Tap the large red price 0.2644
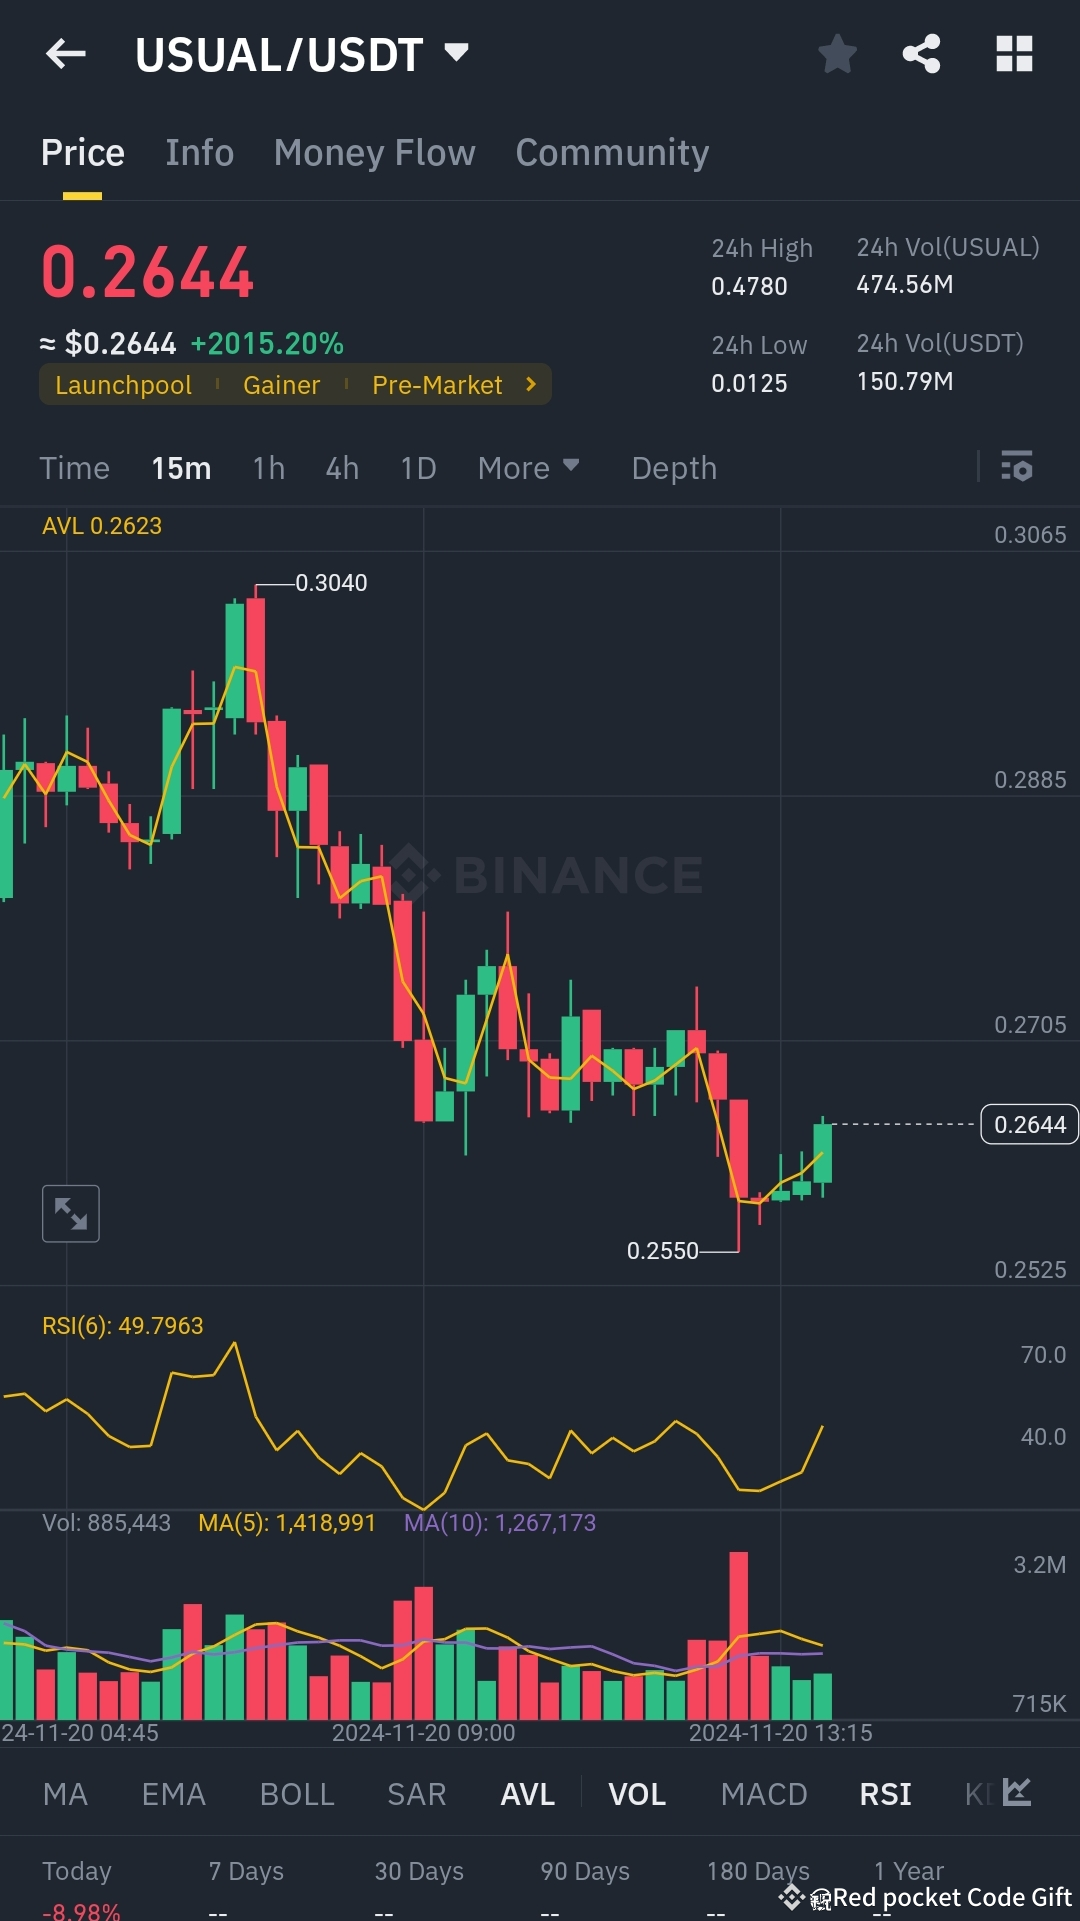Image resolution: width=1080 pixels, height=1921 pixels. tap(148, 272)
